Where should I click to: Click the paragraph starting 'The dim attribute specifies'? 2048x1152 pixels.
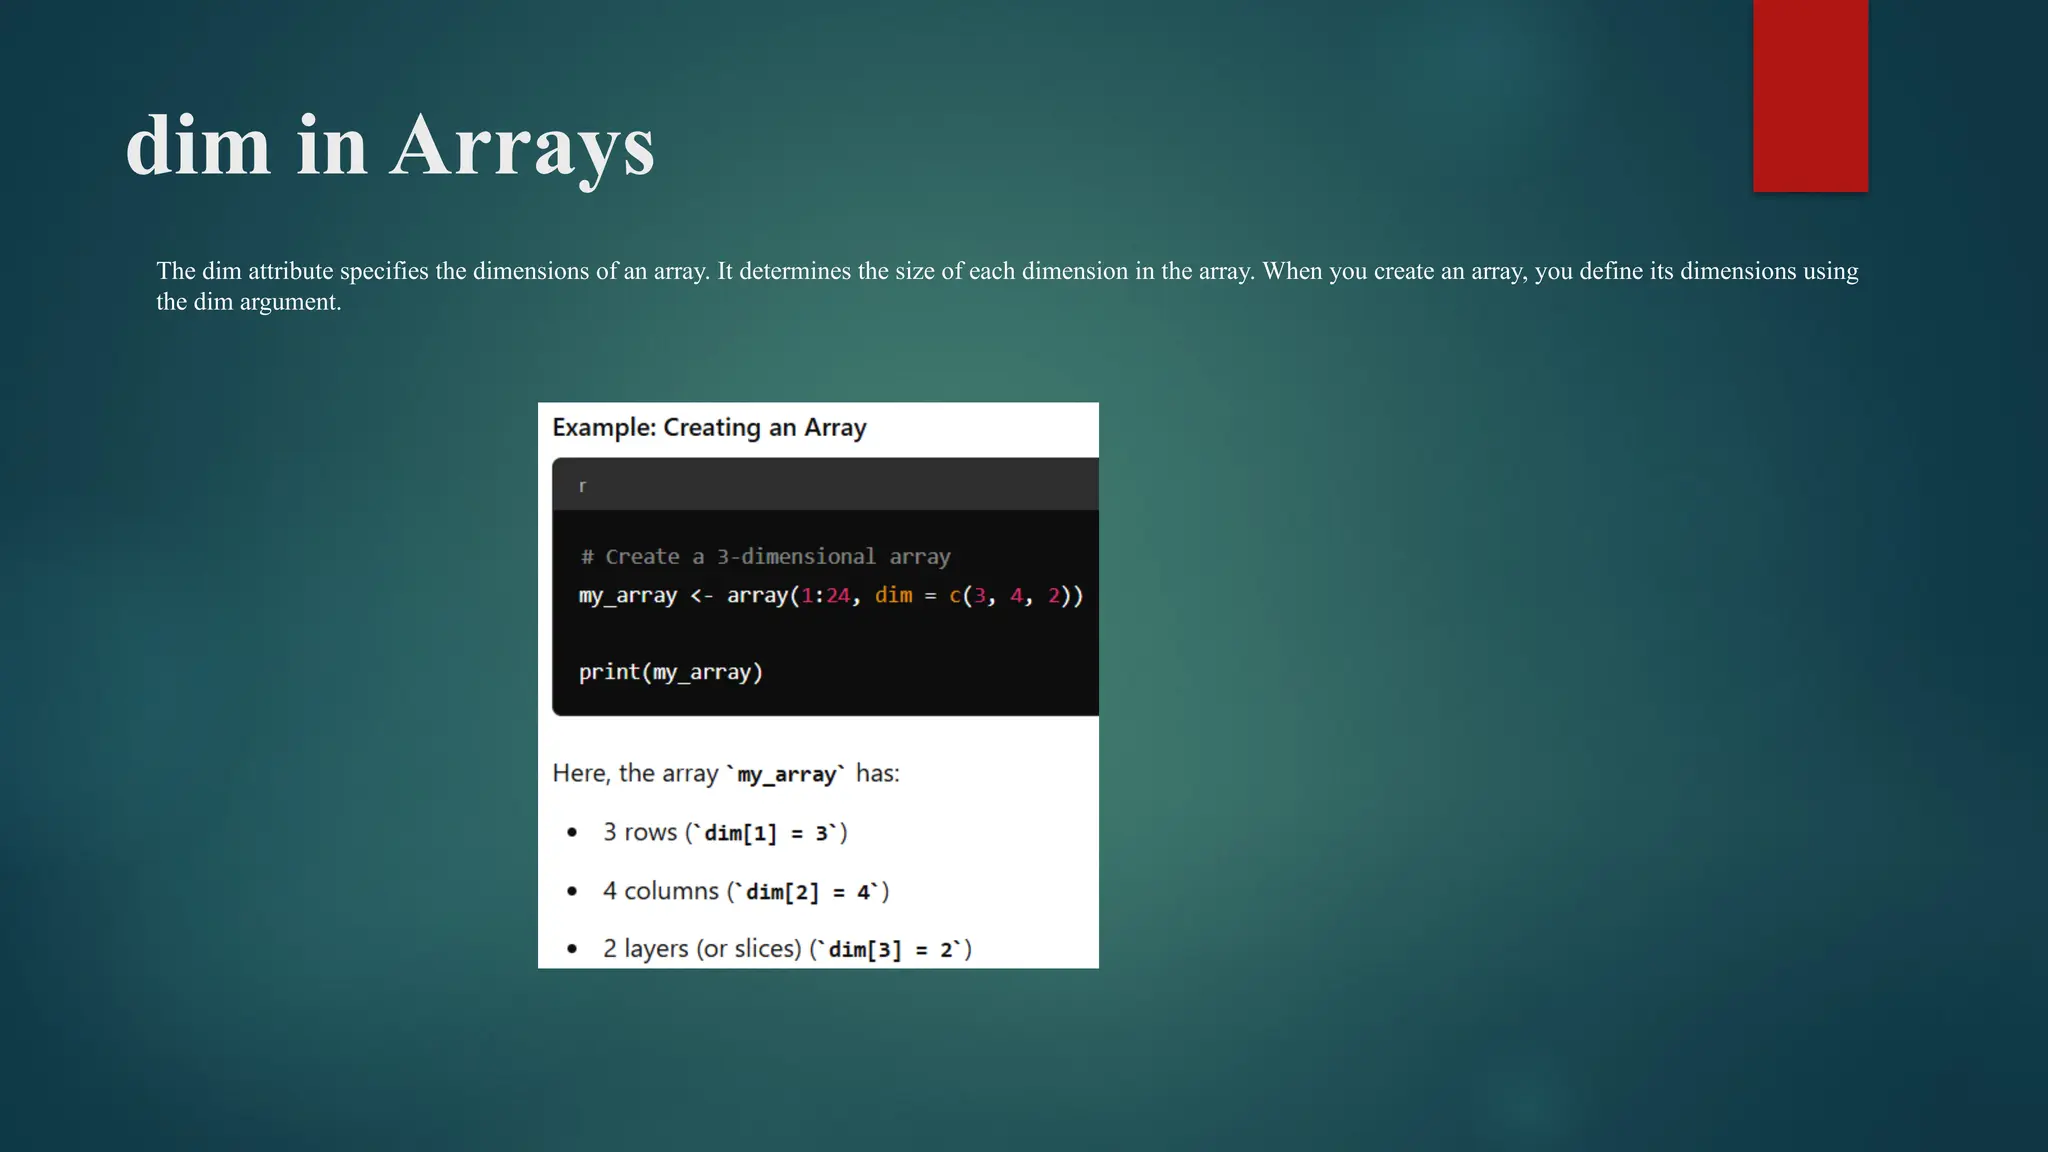point(1007,286)
